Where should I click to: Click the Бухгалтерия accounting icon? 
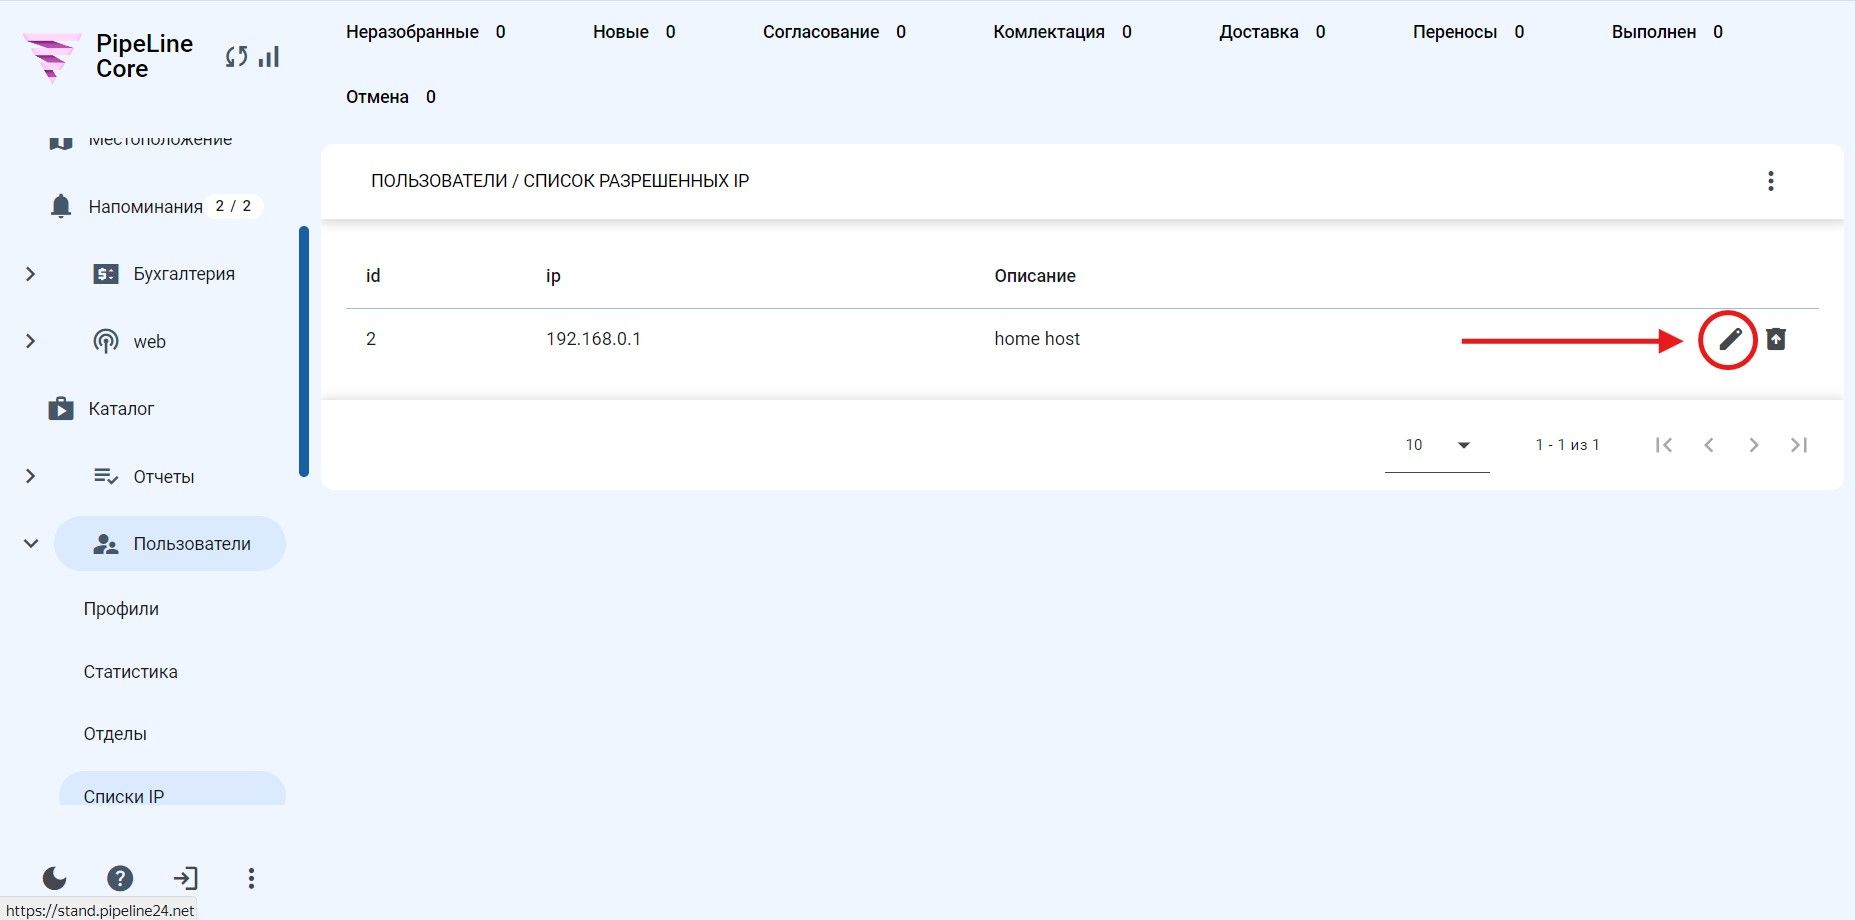pos(106,274)
